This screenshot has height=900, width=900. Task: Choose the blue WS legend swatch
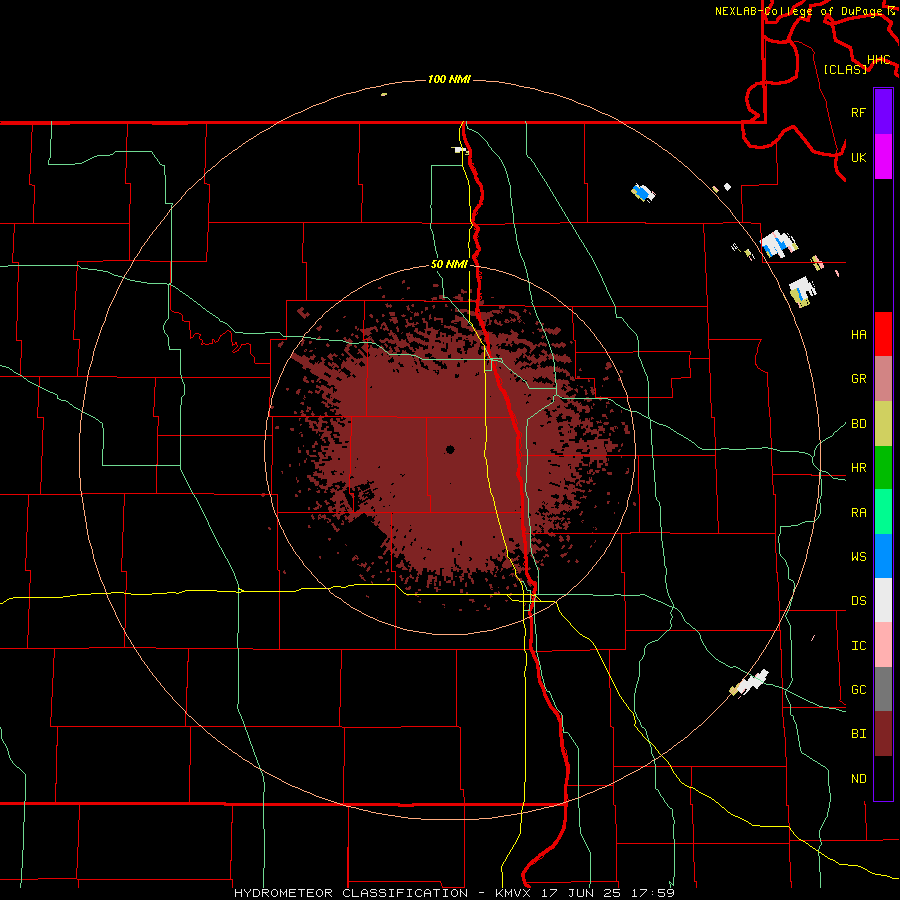[883, 556]
